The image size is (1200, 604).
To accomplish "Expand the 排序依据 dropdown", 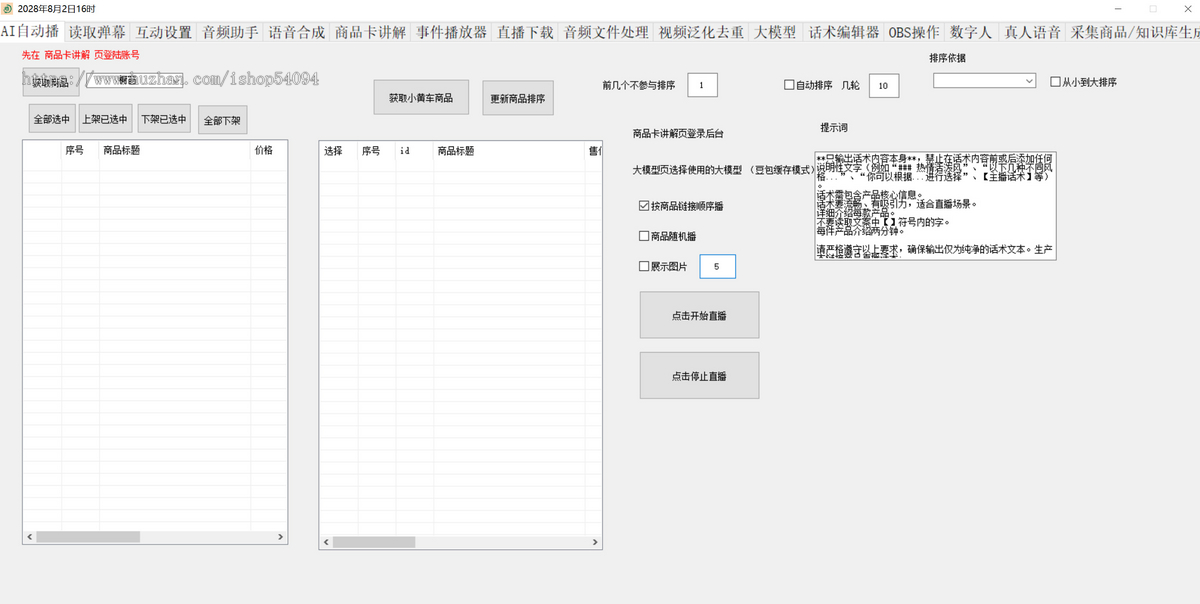I will (x=985, y=80).
